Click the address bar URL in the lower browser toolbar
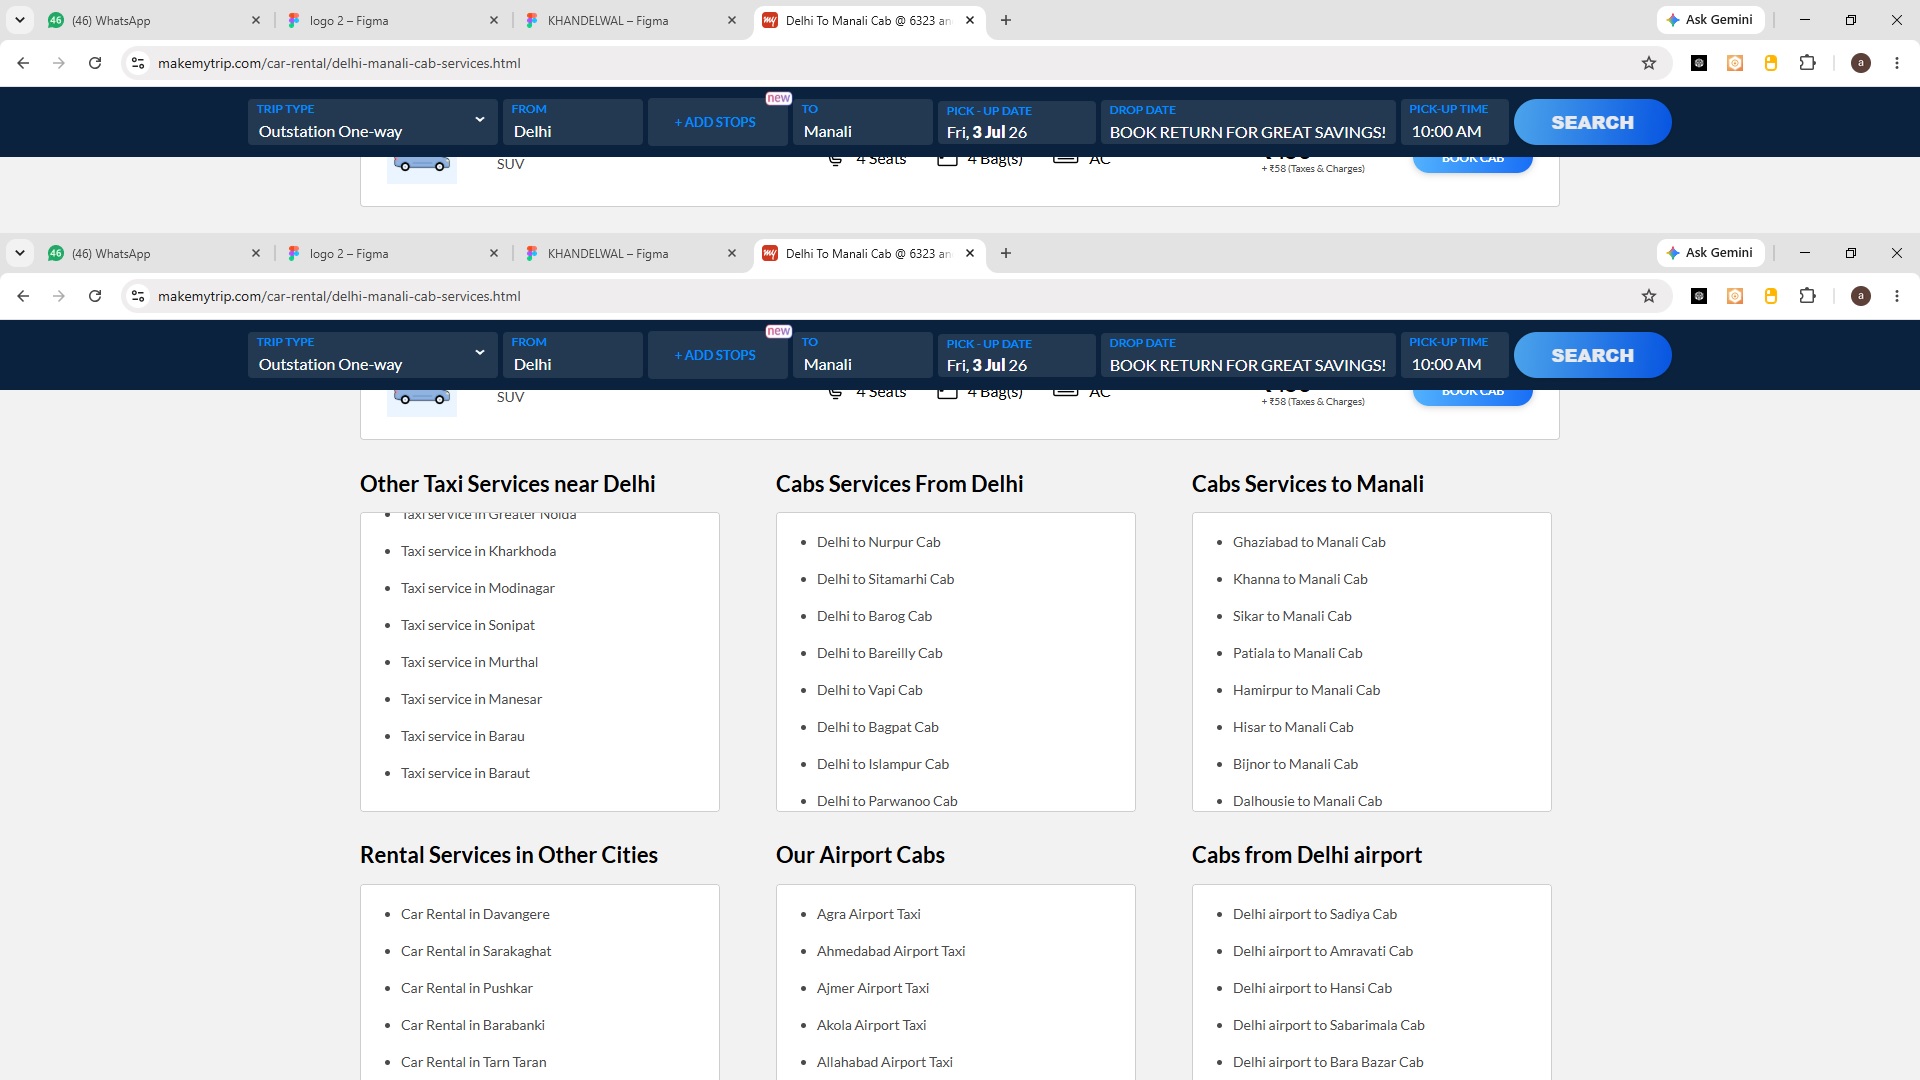This screenshot has width=1920, height=1080. pyautogui.click(x=339, y=296)
